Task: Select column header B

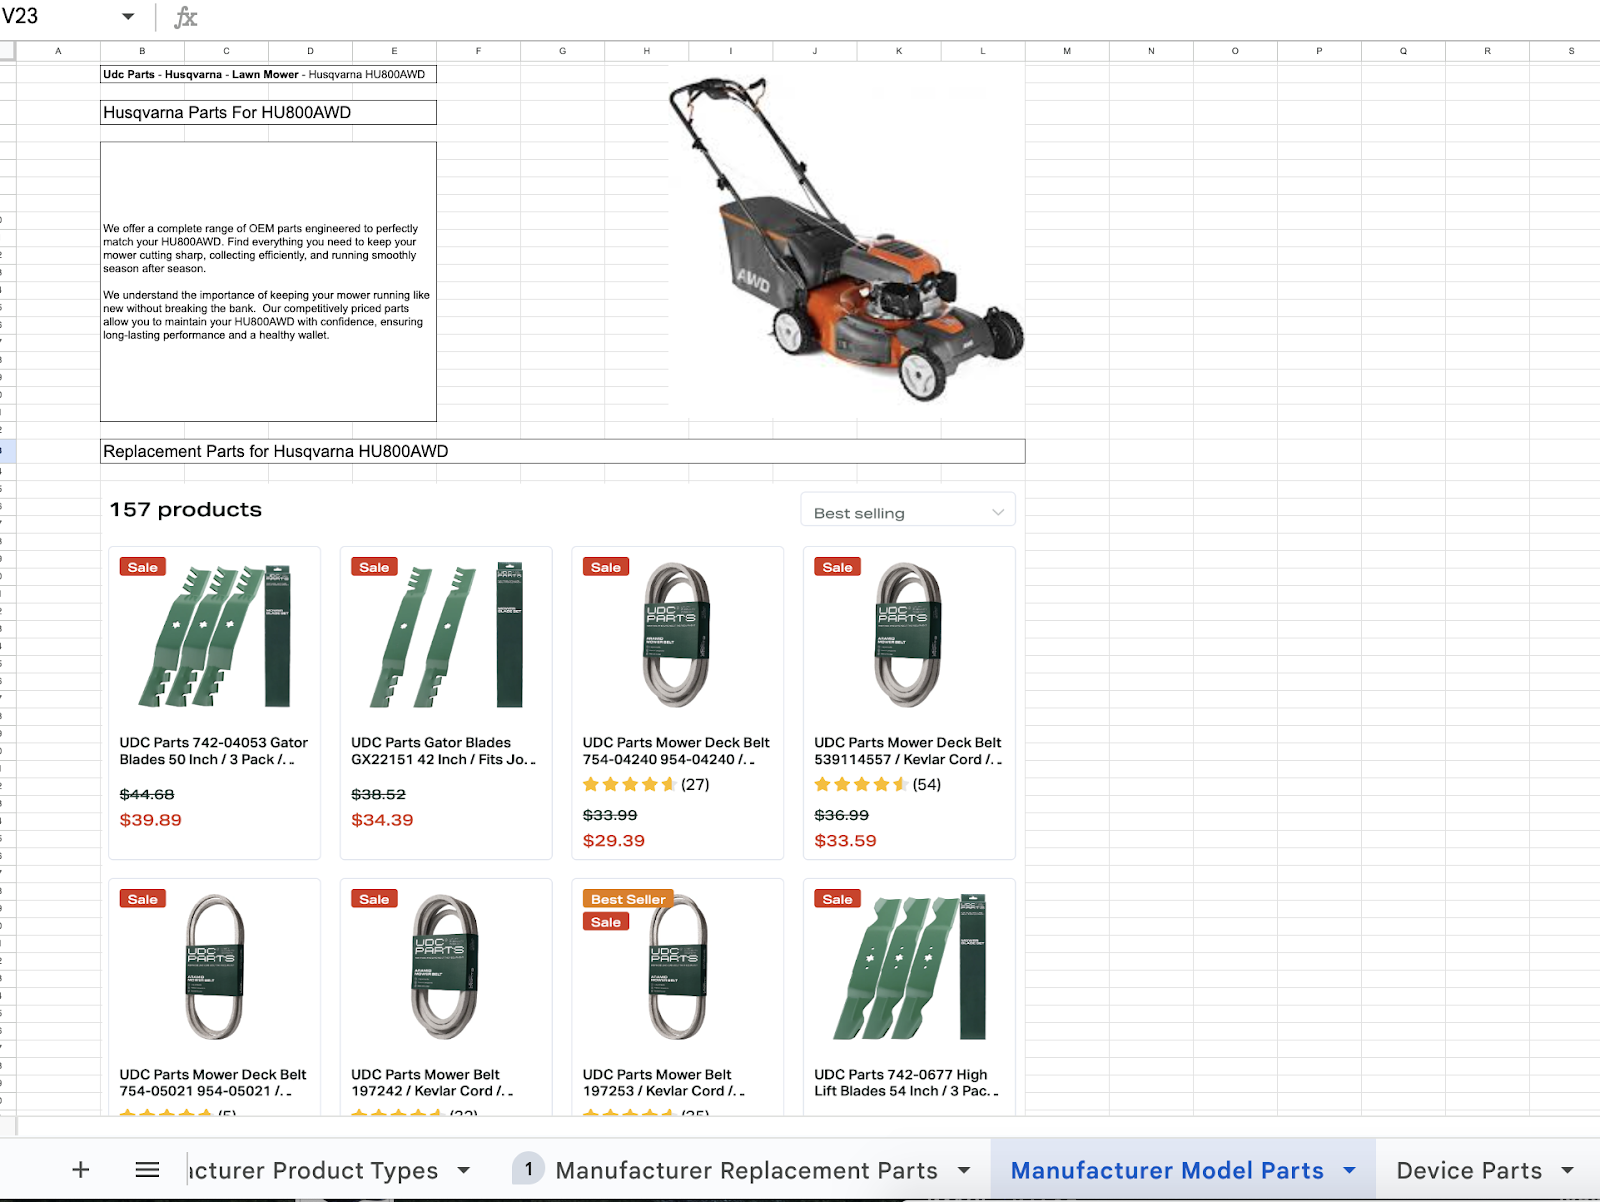Action: 142,50
